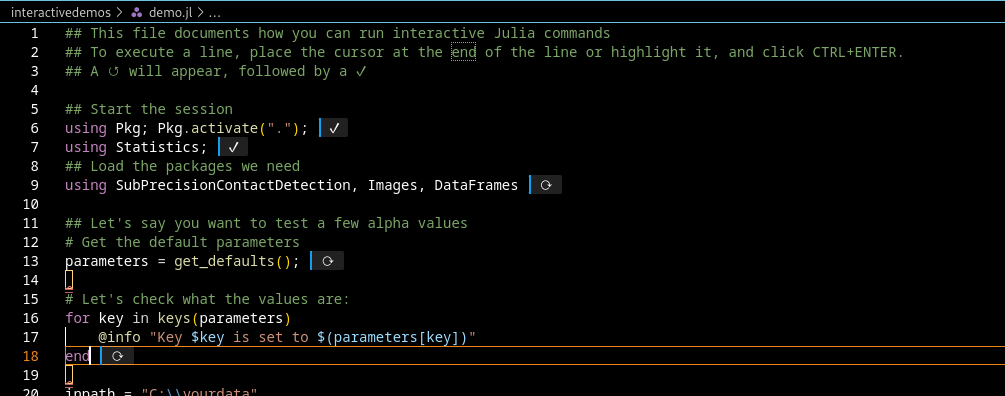The image size is (1005, 396).
Task: Click the Julia file icon in breadcrumb
Action: (x=136, y=12)
